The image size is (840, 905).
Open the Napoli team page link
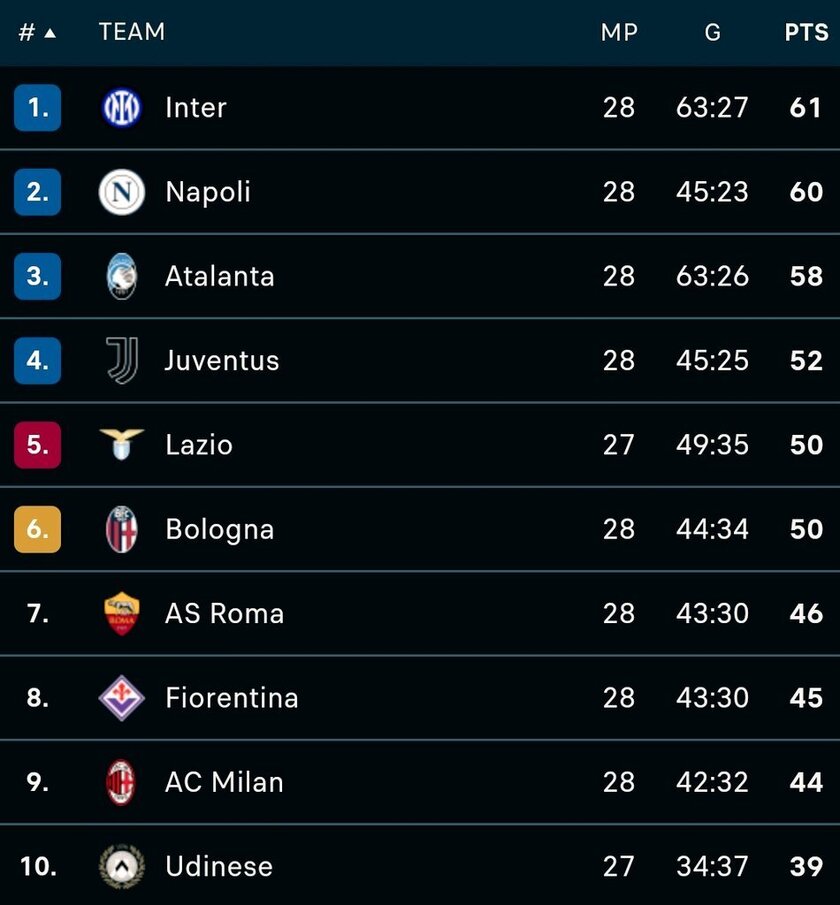[x=208, y=192]
